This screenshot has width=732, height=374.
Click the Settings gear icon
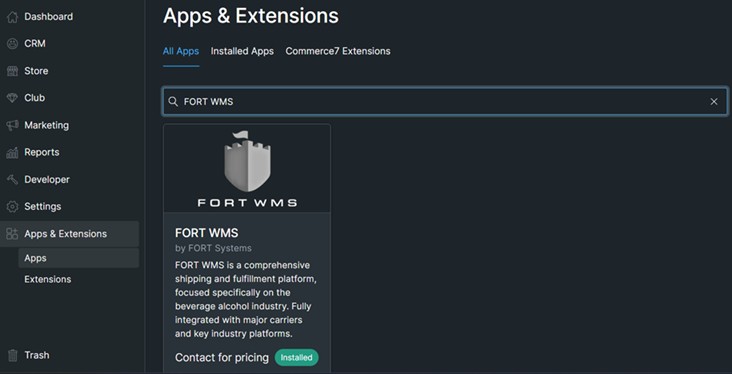pos(12,206)
